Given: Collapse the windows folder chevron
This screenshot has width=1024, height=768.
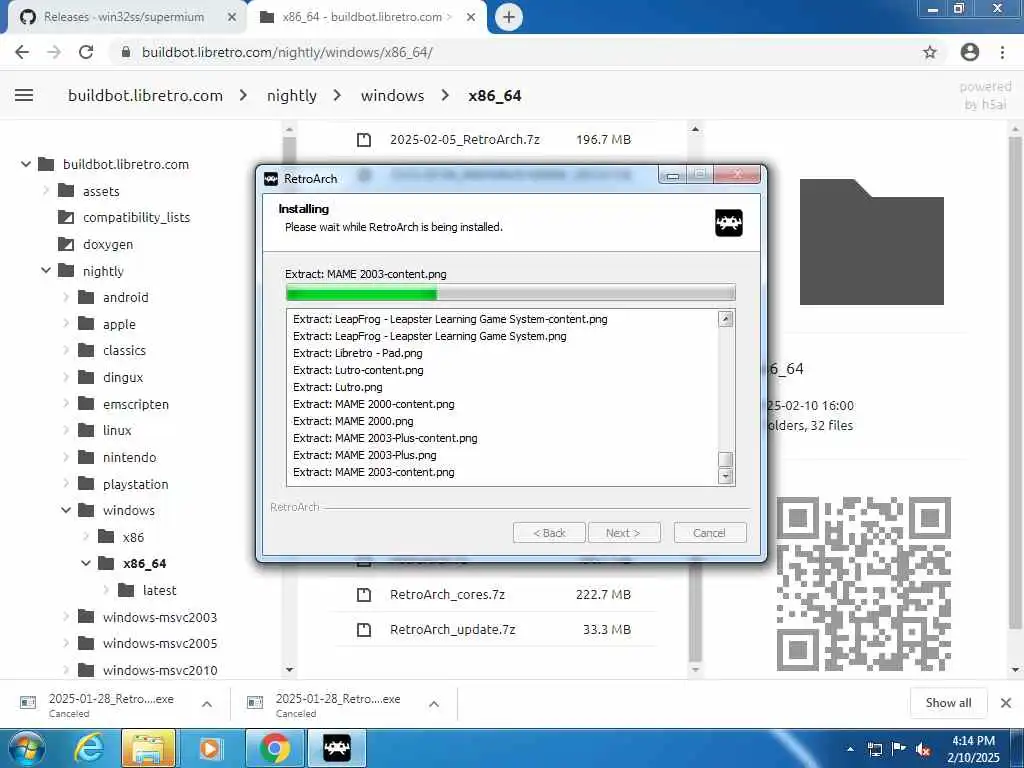Looking at the screenshot, I should click(66, 510).
